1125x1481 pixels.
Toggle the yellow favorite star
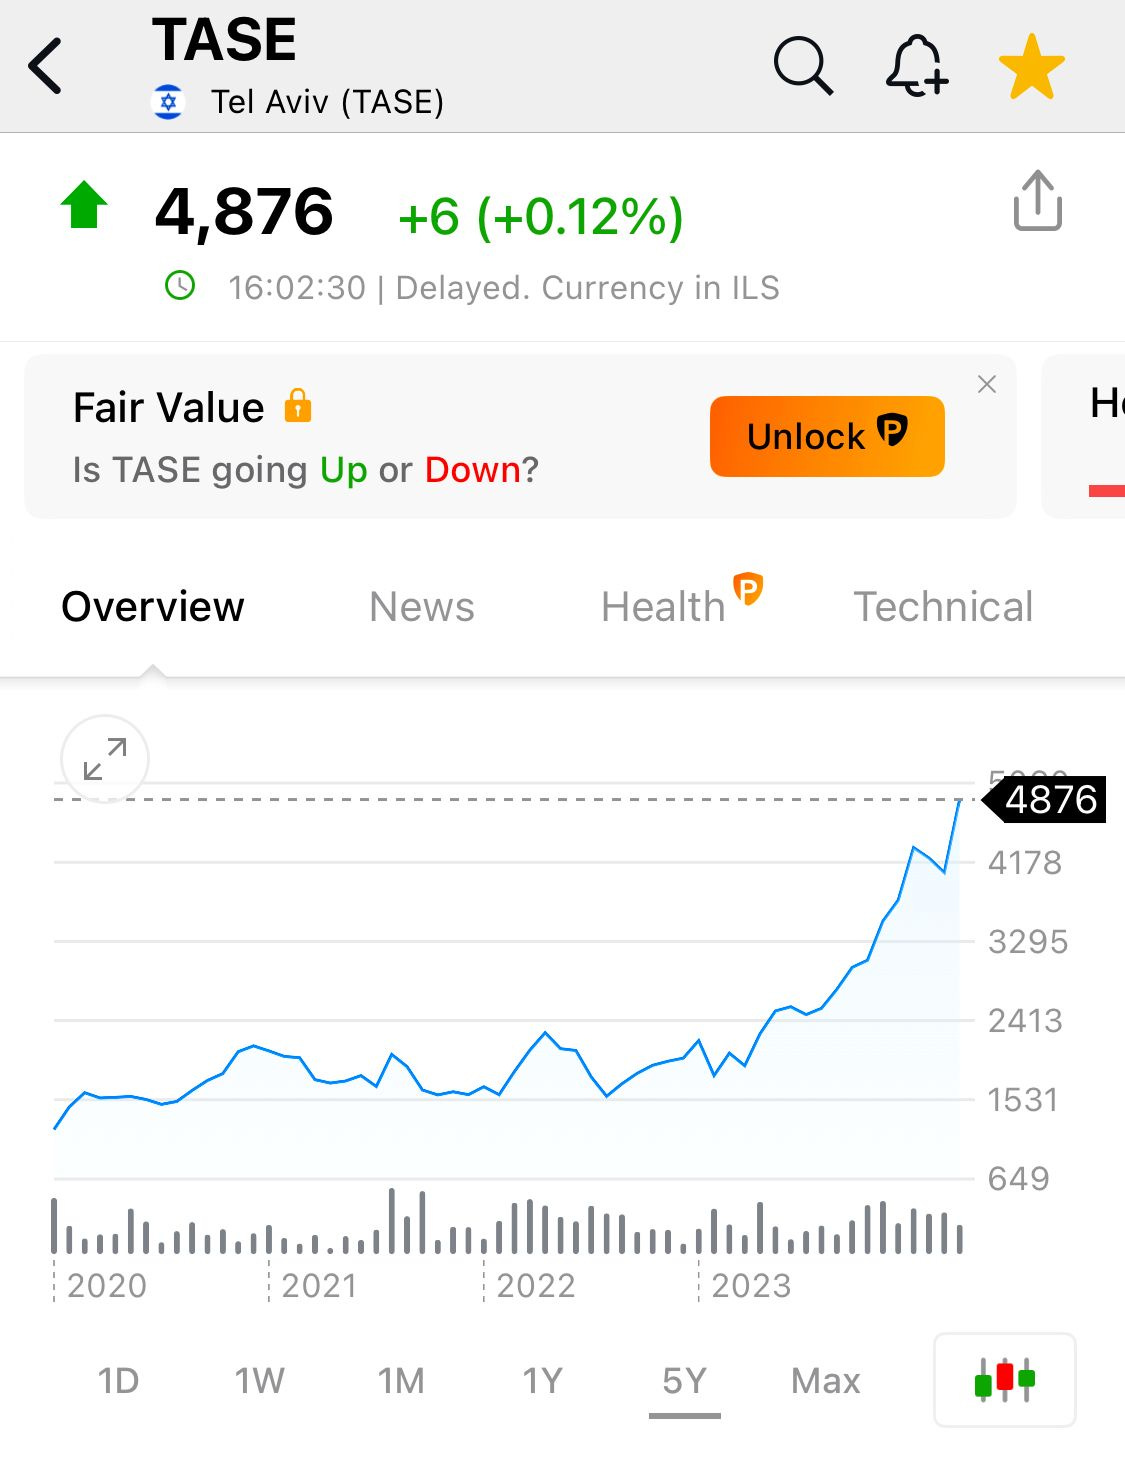click(1032, 67)
